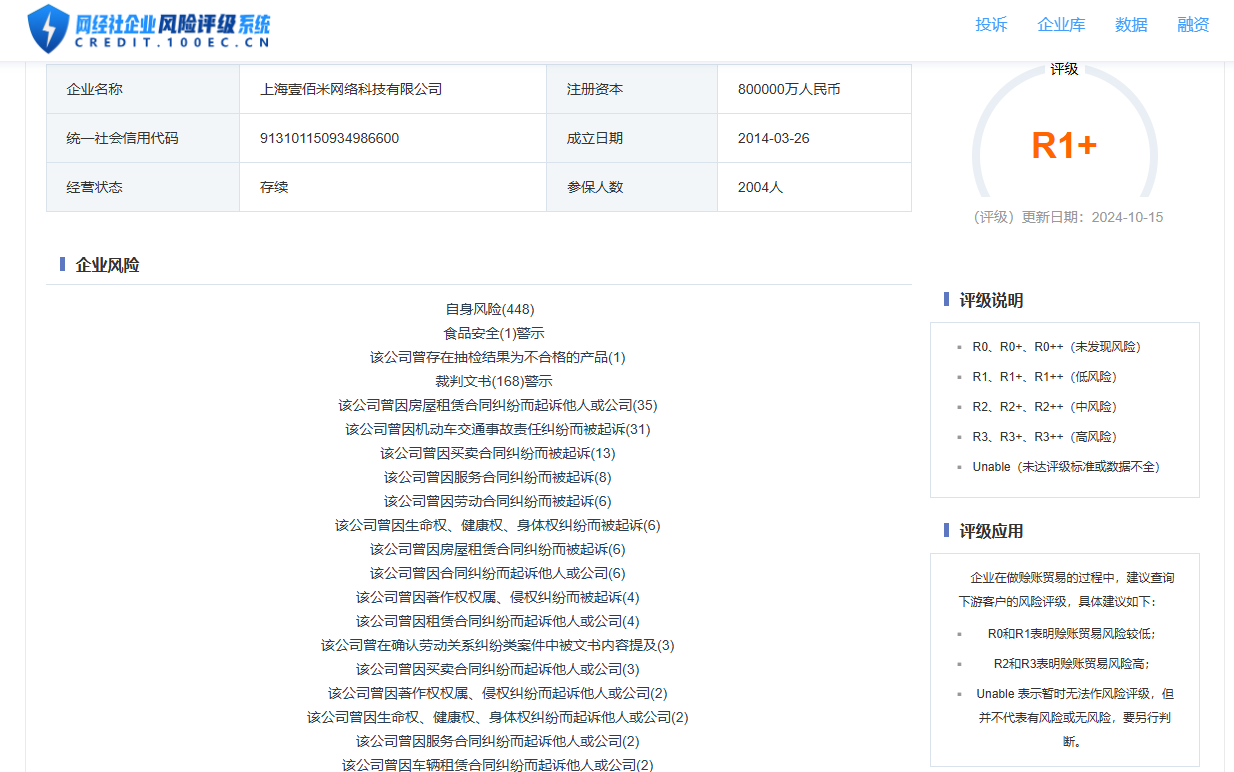Click 抽检结果为不合格的产品(1) entry
This screenshot has width=1234, height=772.
497,357
